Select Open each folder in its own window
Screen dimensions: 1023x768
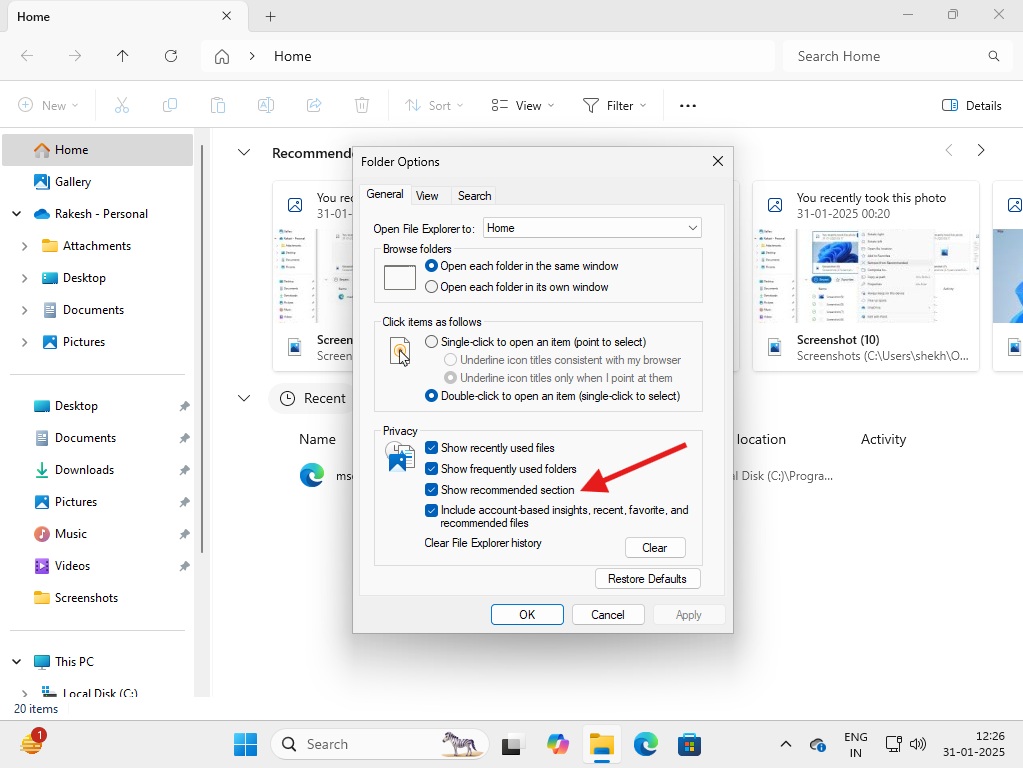(x=432, y=287)
